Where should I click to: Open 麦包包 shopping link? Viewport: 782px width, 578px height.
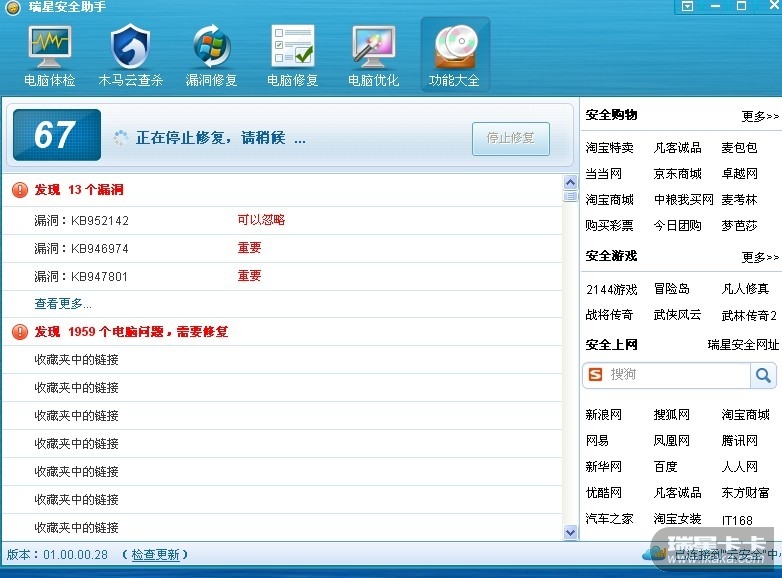click(x=740, y=148)
